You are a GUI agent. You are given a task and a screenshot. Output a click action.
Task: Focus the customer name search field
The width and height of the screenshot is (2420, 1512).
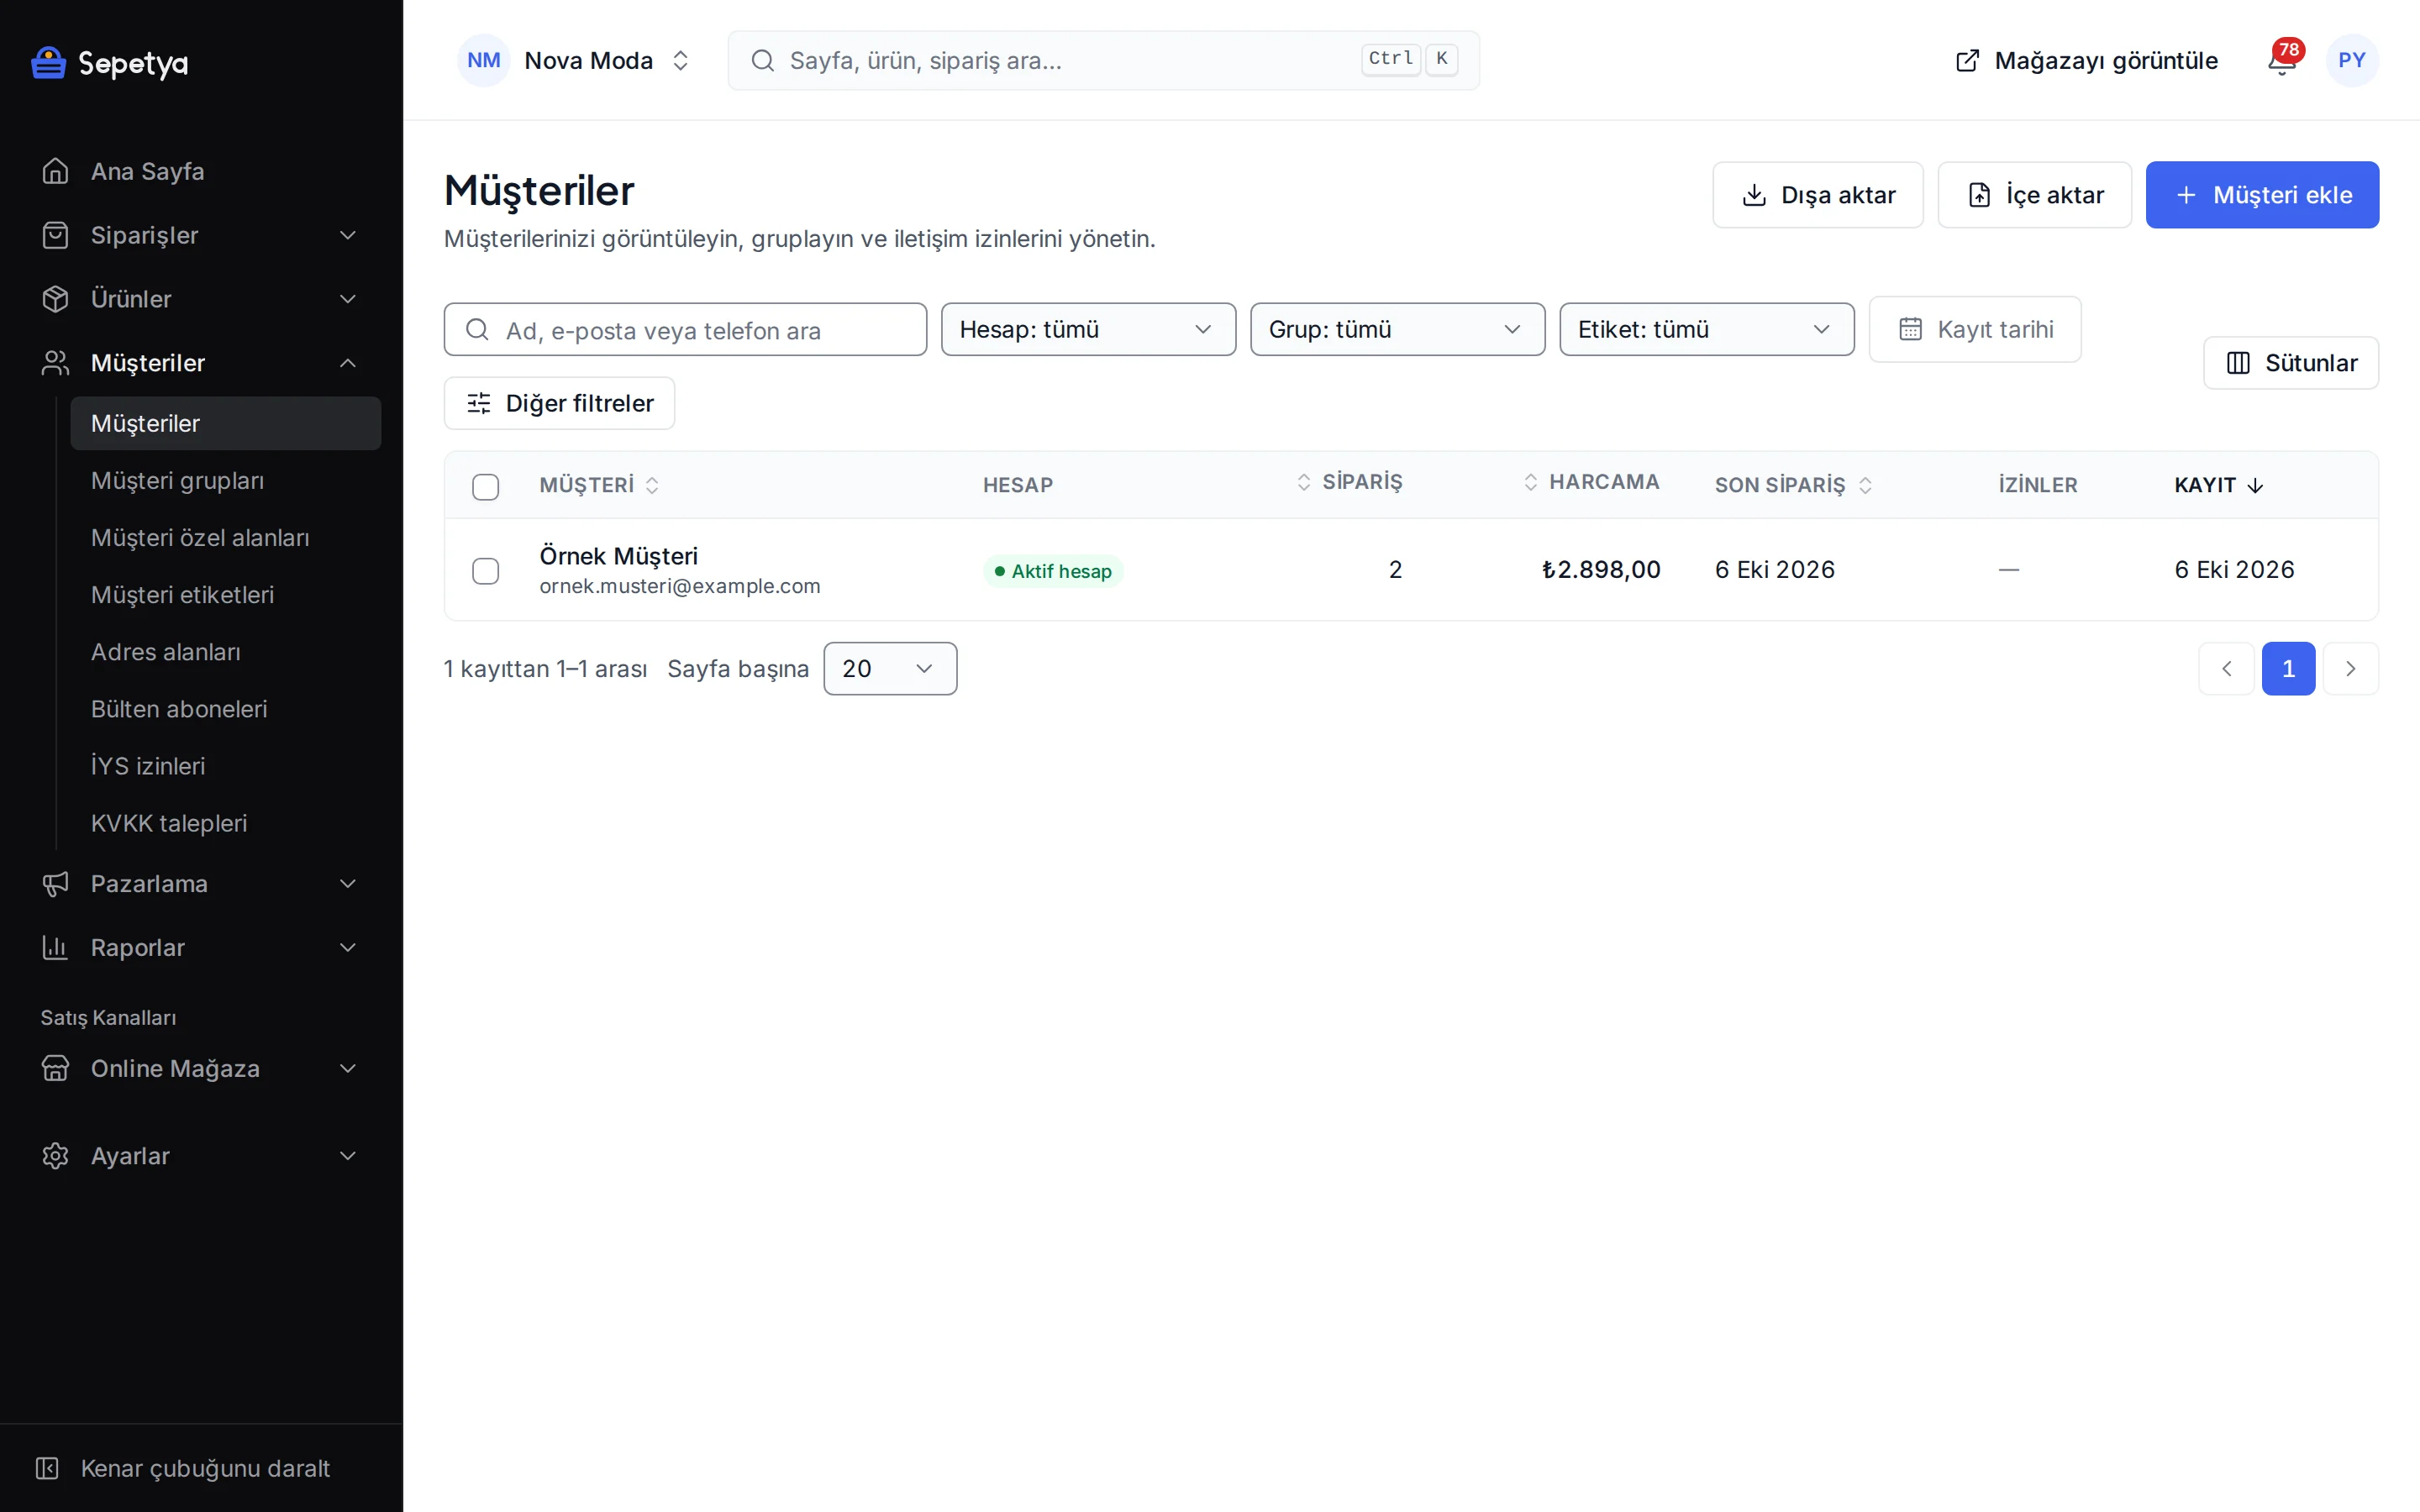(x=685, y=329)
